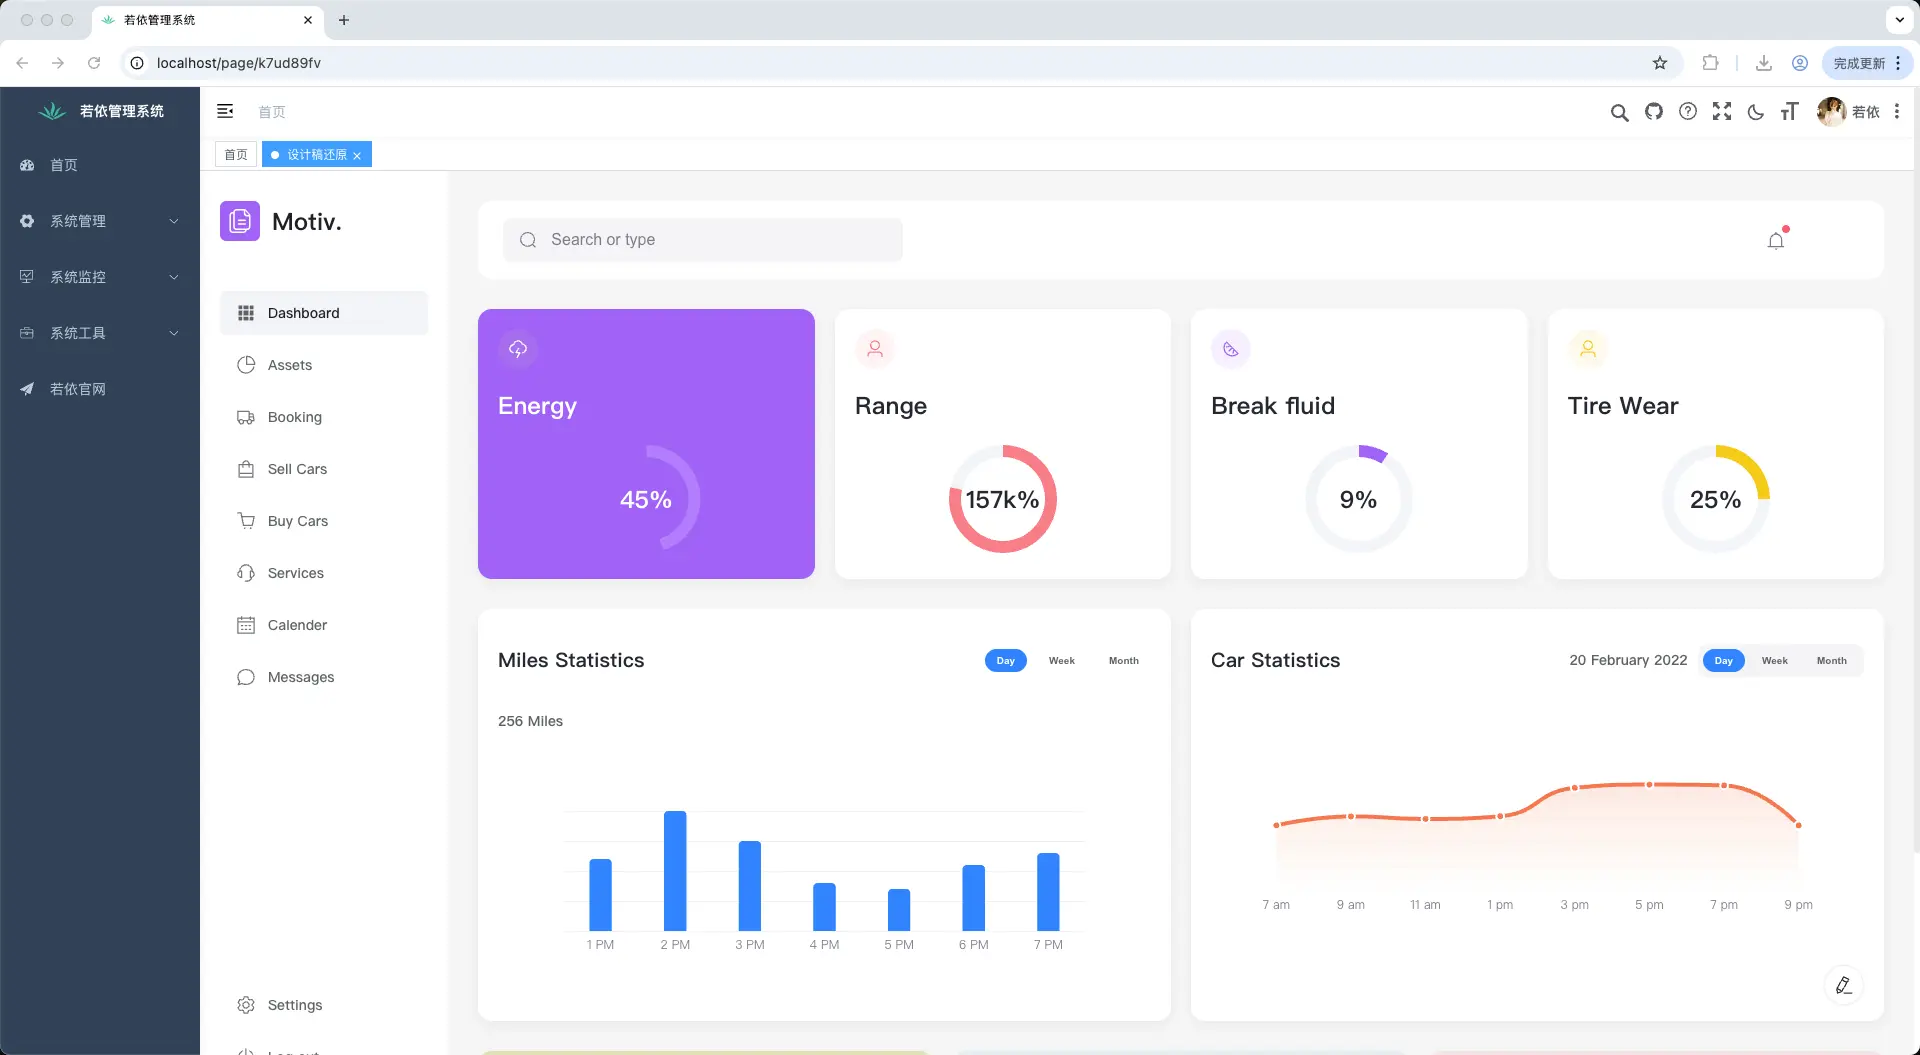The image size is (1920, 1055).
Task: Select Month in Car Statistics
Action: (x=1832, y=661)
